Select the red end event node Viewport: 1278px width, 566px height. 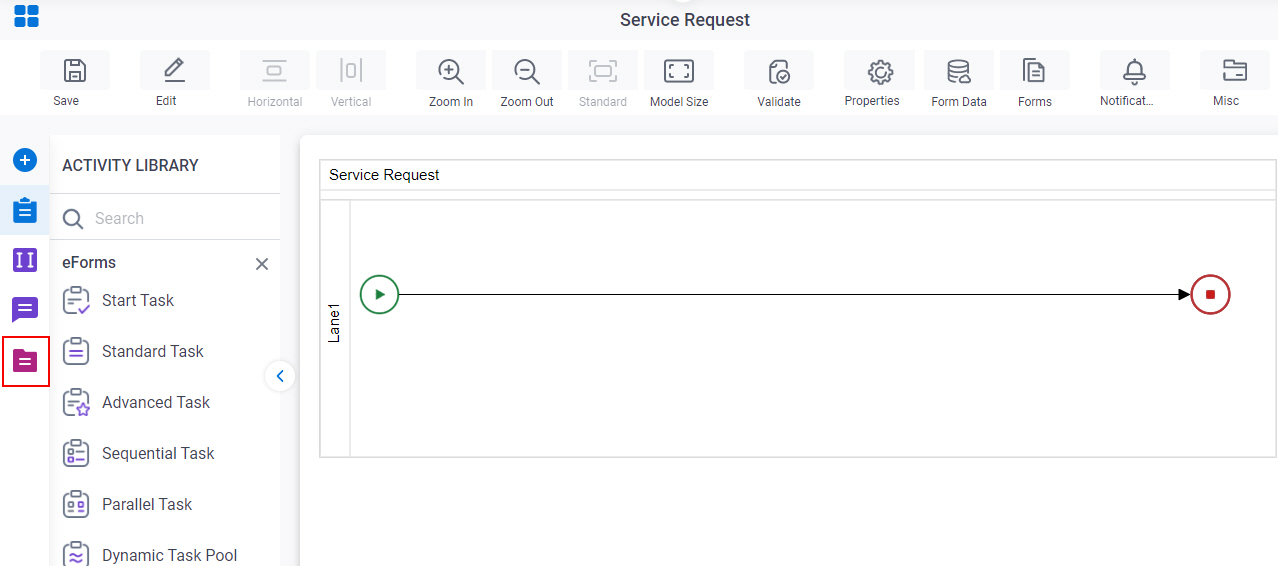(1210, 294)
